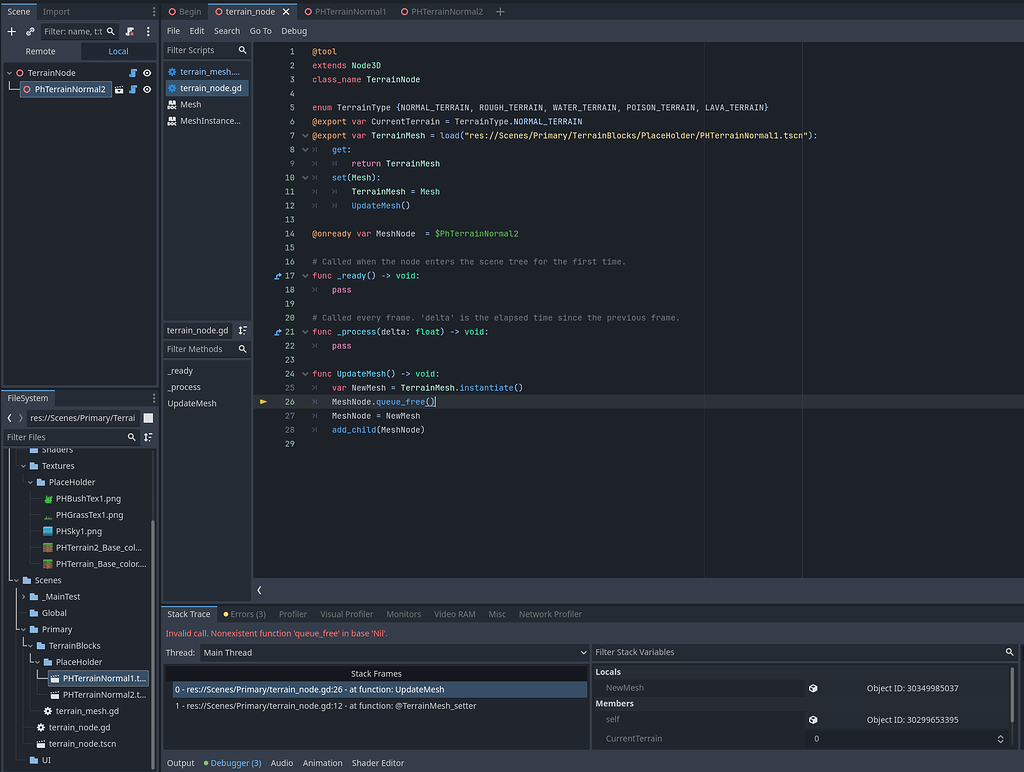Screen dimensions: 1024x772
Task: Increase CurrentTerrain using its stepper arrow
Action: (x=1000, y=735)
